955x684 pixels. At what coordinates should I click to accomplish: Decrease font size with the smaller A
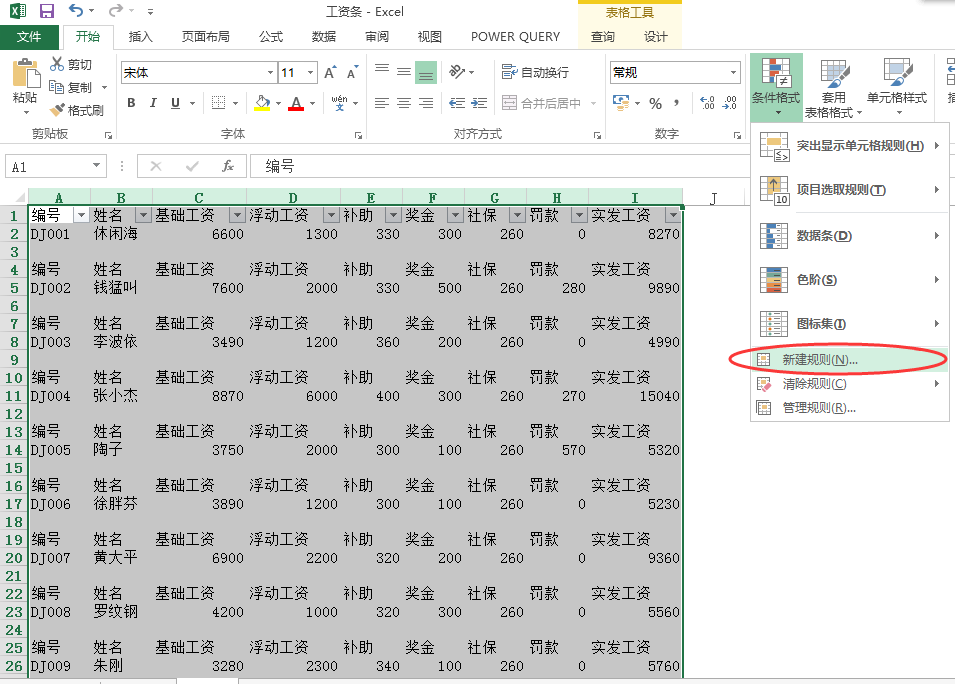352,73
